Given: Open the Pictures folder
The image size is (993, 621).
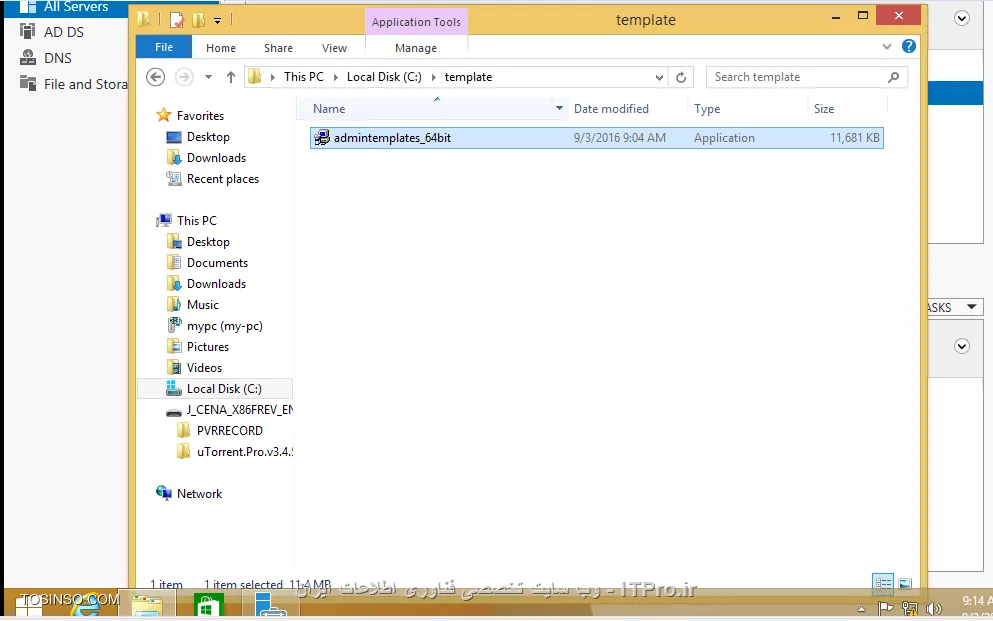Looking at the screenshot, I should point(208,347).
